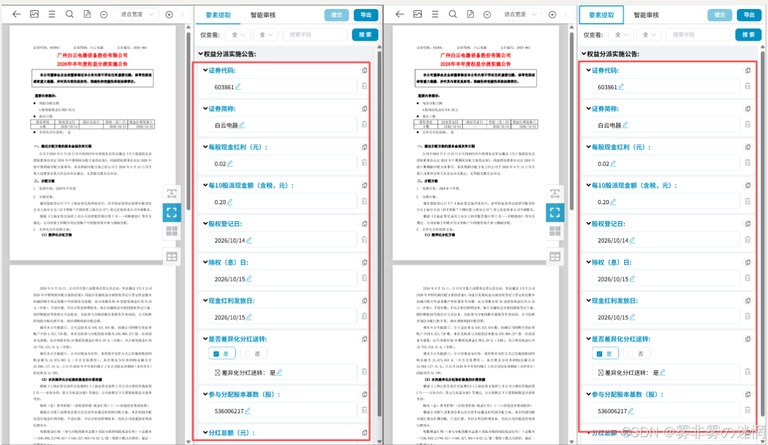Zoom out using minus icon in left viewer
The height and width of the screenshot is (445, 768).
pyautogui.click(x=104, y=15)
